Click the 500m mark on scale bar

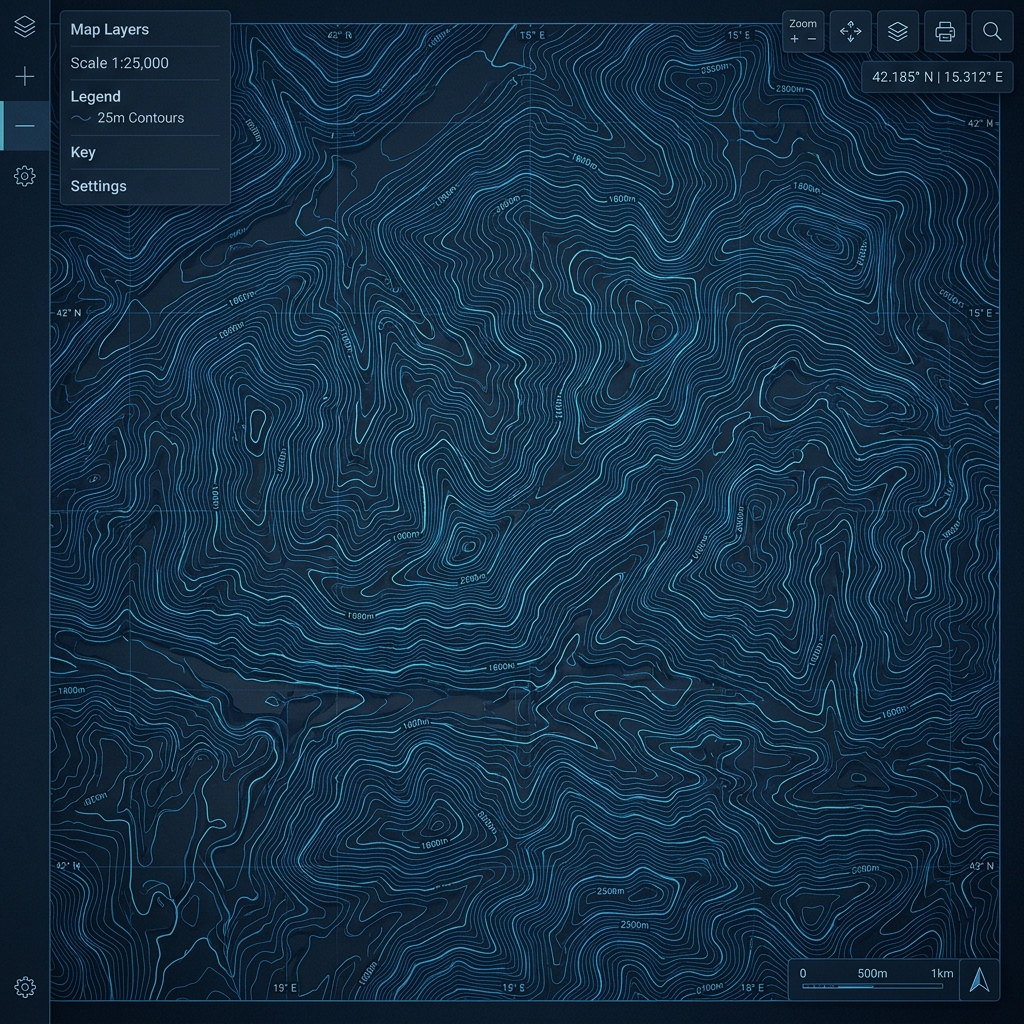pos(872,973)
